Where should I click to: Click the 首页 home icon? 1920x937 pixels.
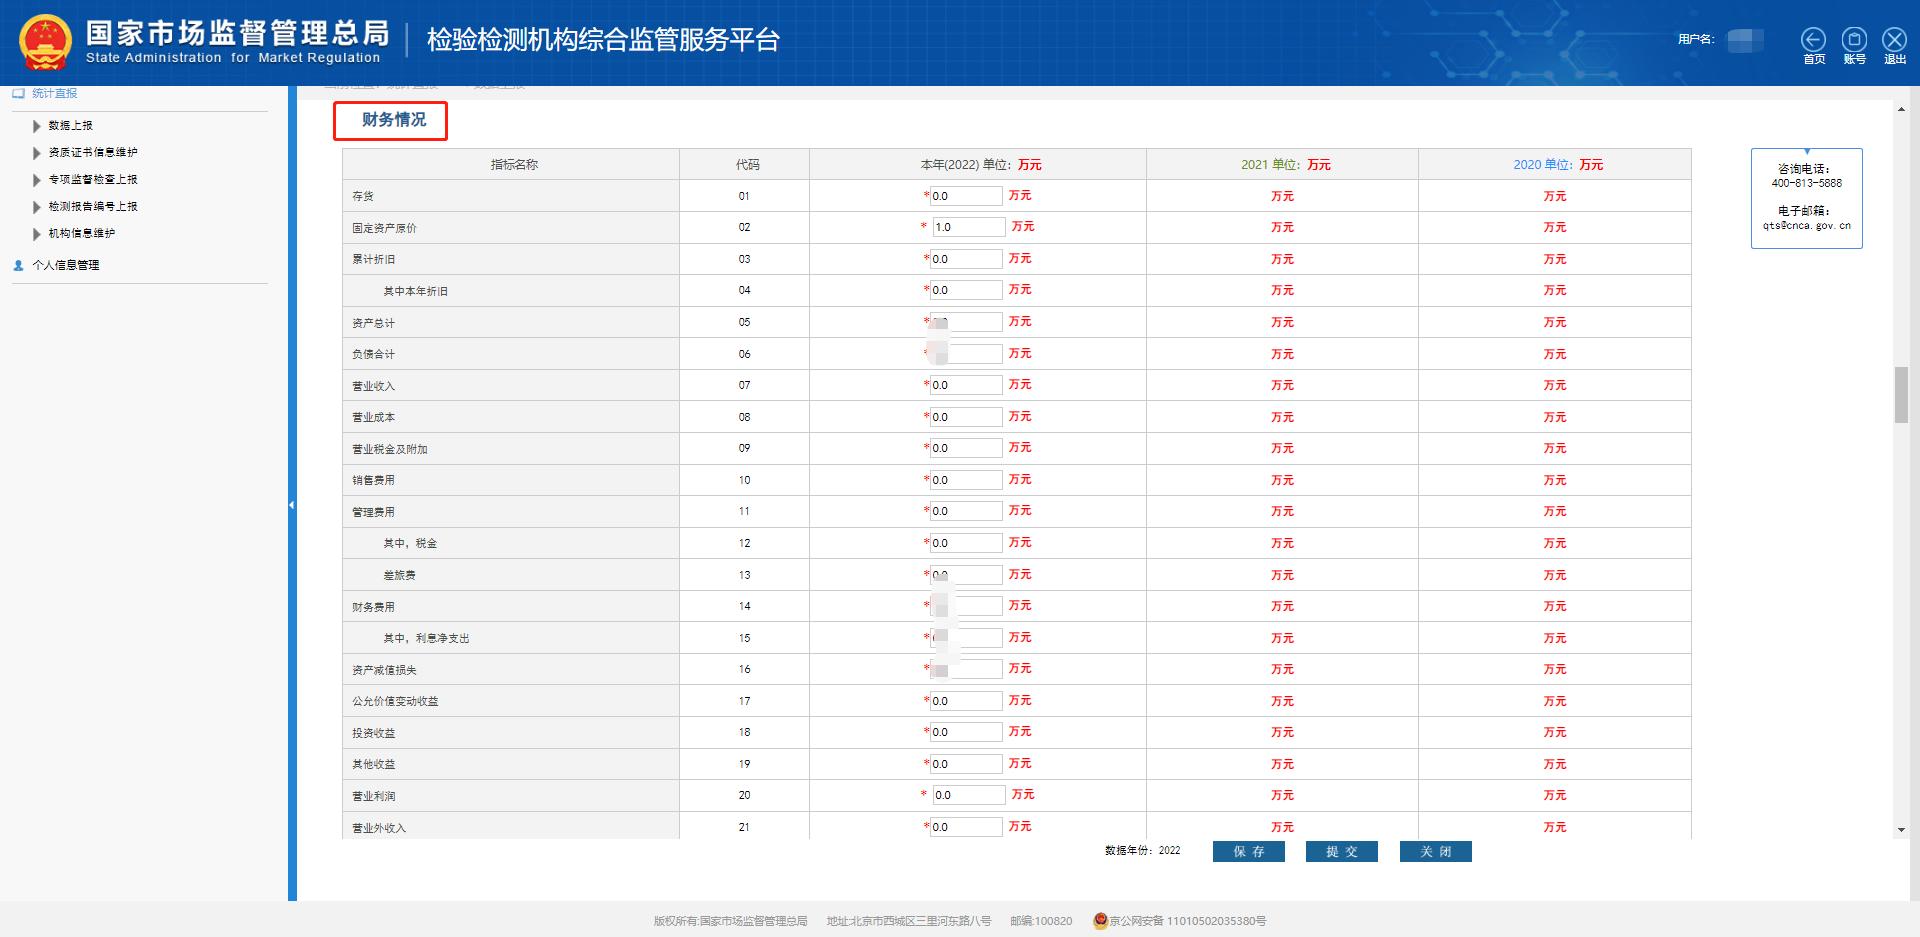pyautogui.click(x=1813, y=40)
